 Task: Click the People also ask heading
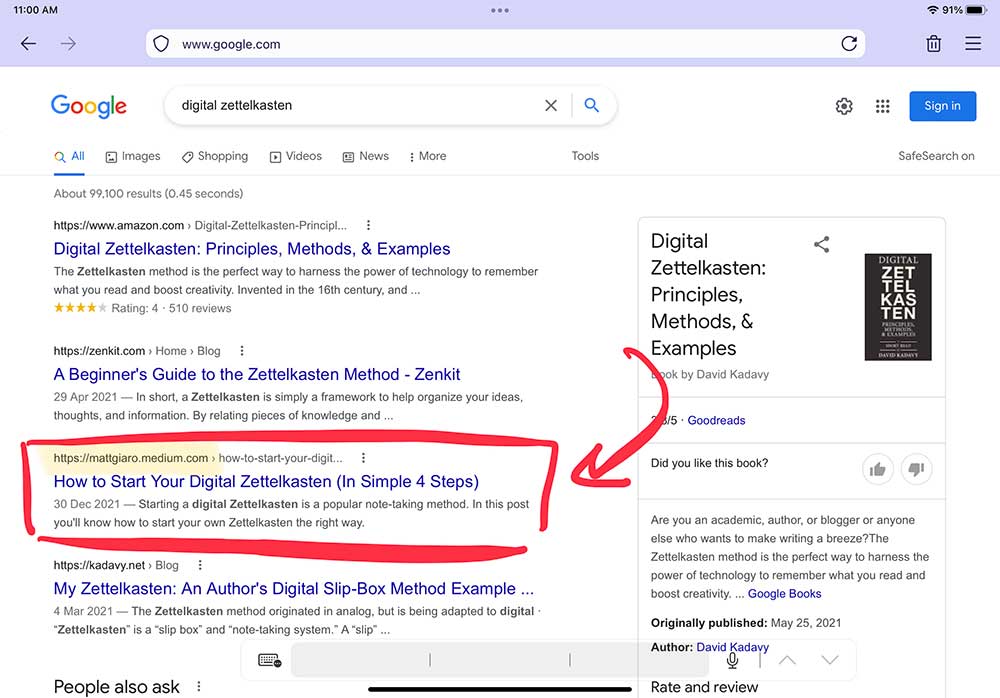tap(117, 687)
